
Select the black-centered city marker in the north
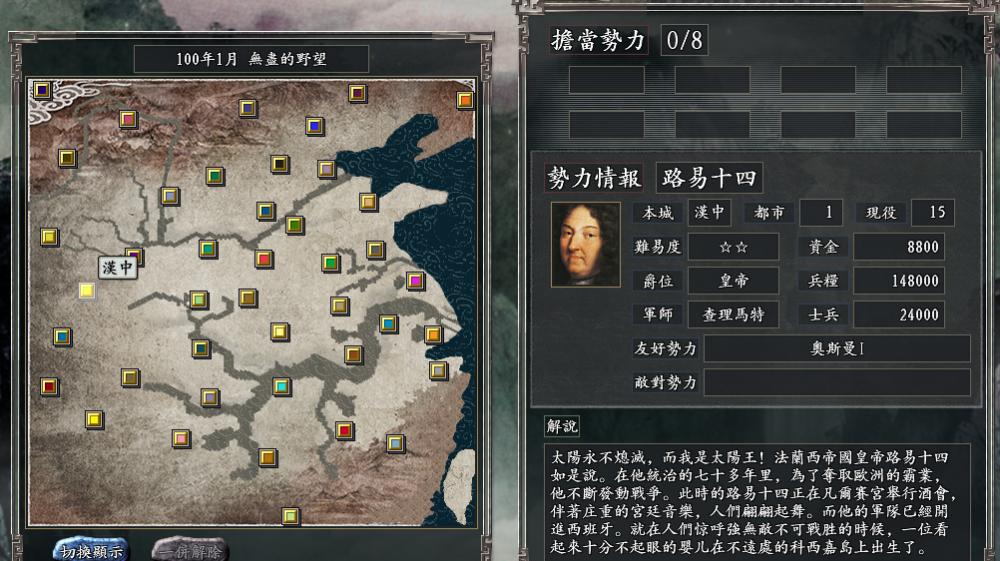(279, 164)
